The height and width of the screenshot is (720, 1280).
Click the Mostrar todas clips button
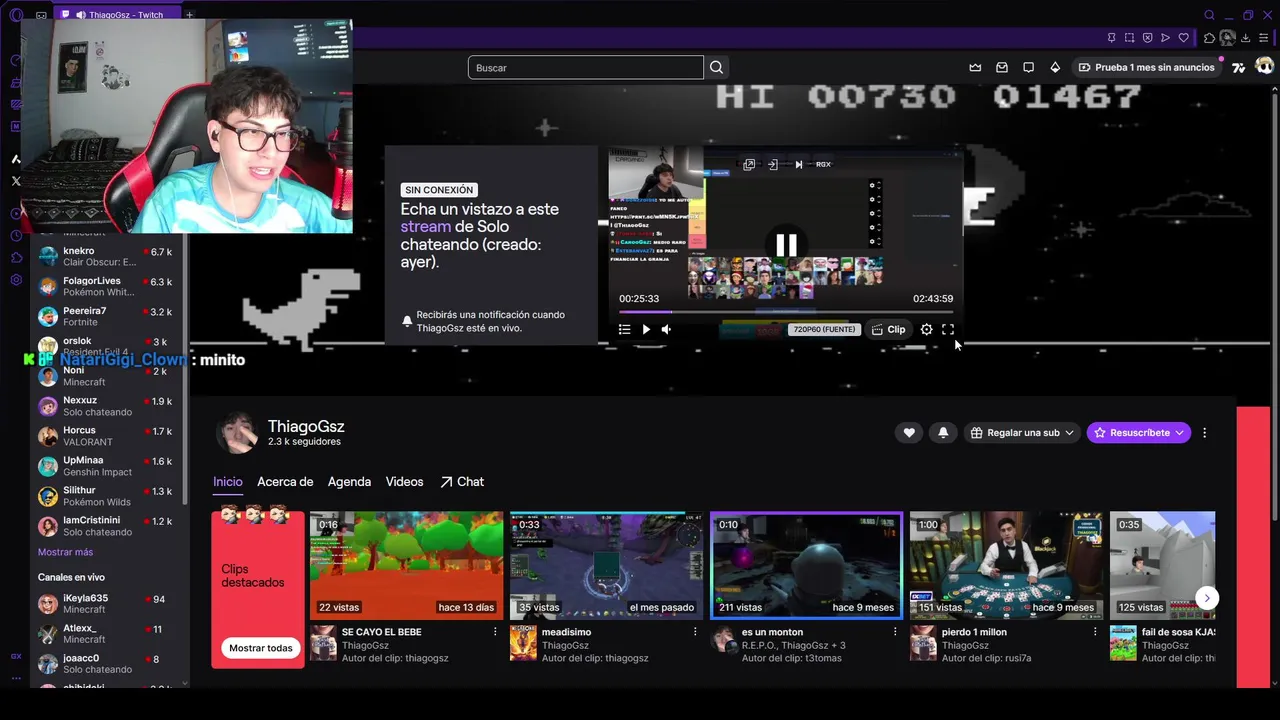point(260,648)
